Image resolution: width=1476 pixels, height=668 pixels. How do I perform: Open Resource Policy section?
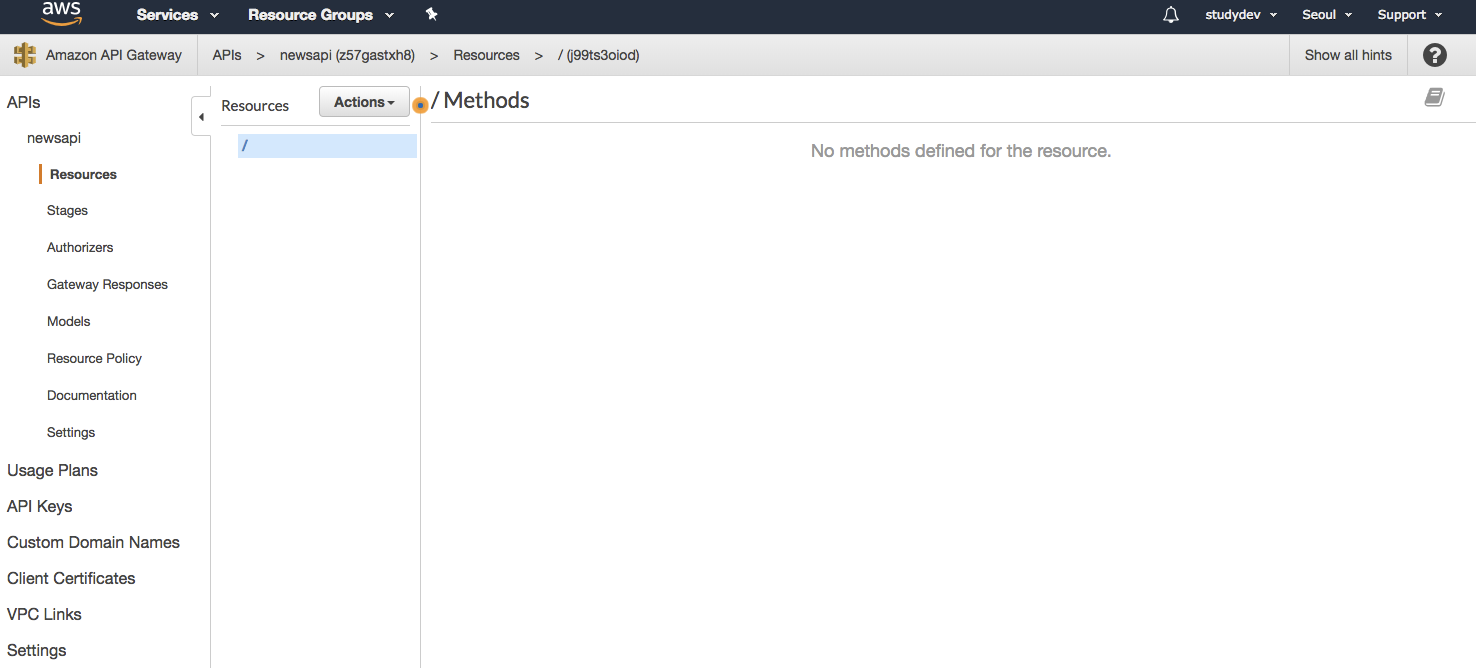pos(94,359)
